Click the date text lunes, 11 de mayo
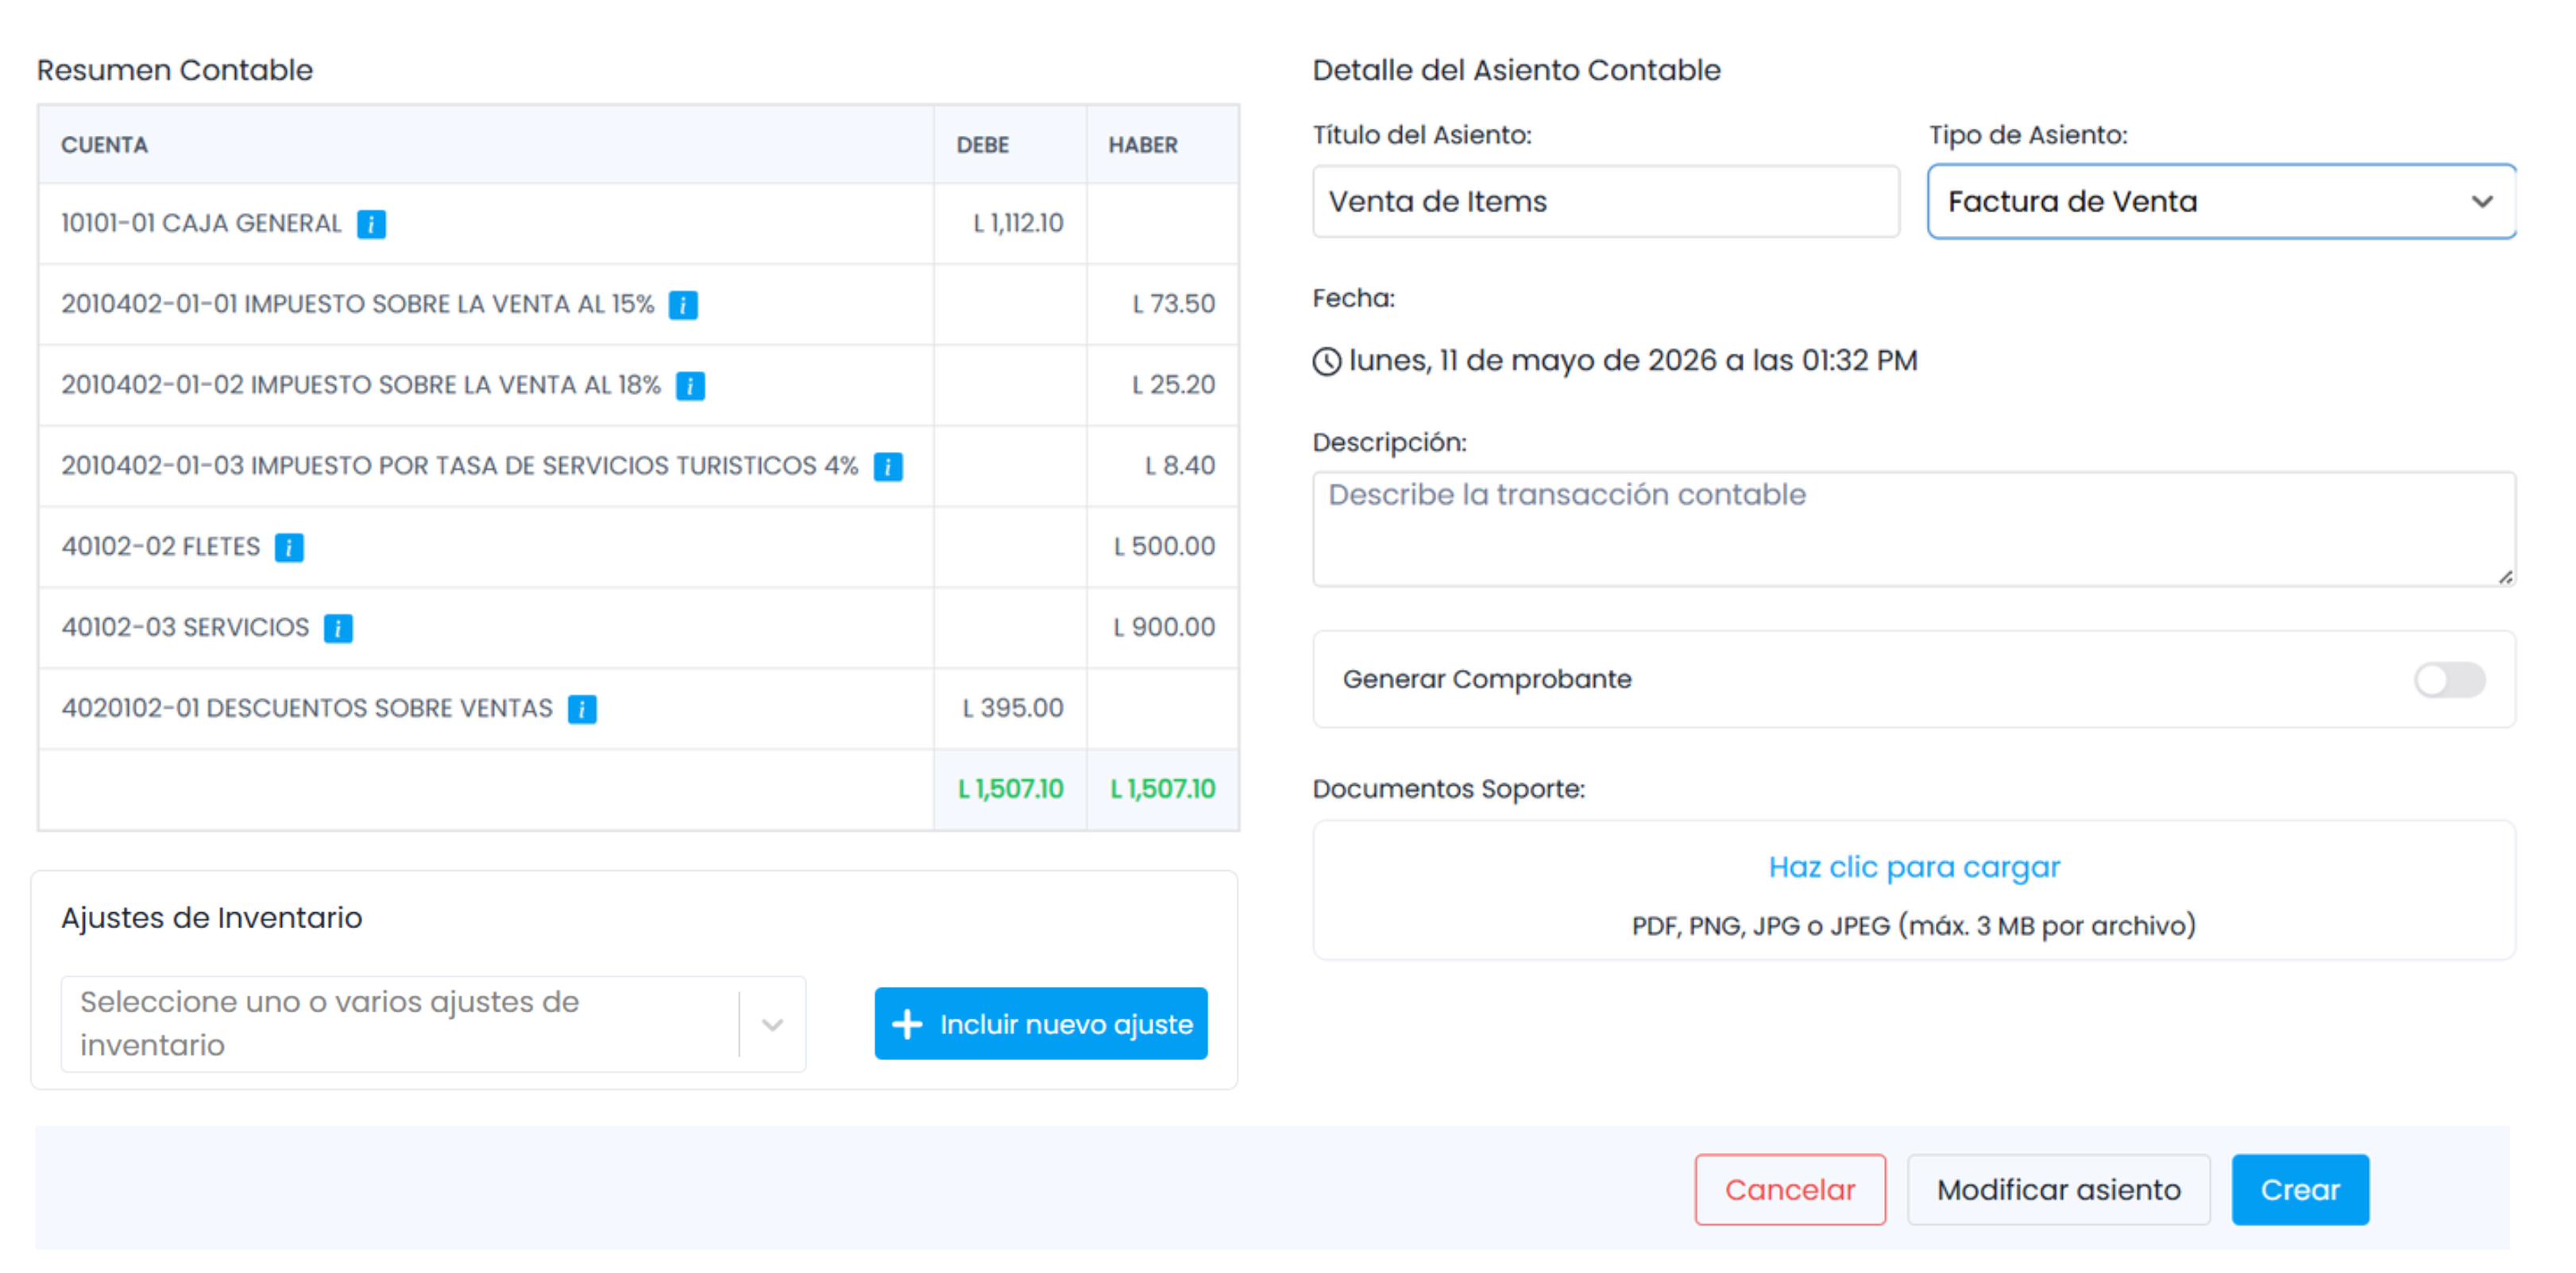Screen dimensions: 2576x1273 click(x=1633, y=362)
